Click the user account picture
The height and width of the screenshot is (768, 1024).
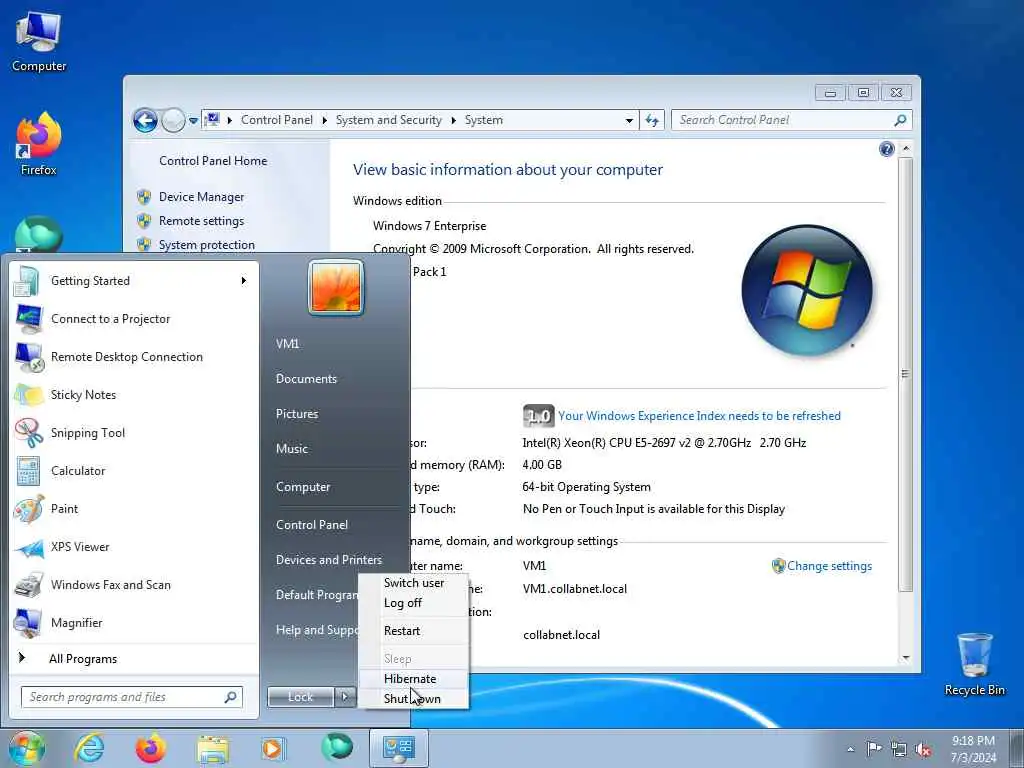pyautogui.click(x=336, y=287)
